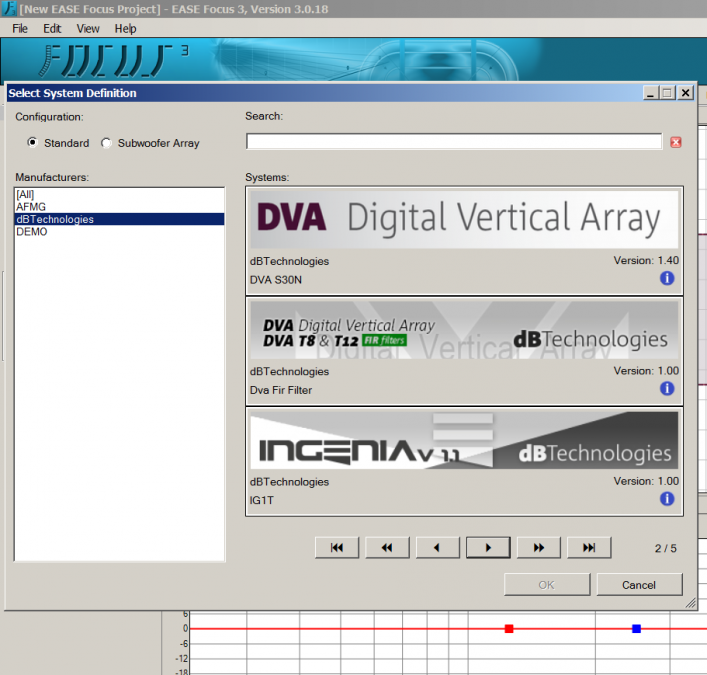
Task: Select the Subwoofer Array configuration option
Action: (x=106, y=143)
